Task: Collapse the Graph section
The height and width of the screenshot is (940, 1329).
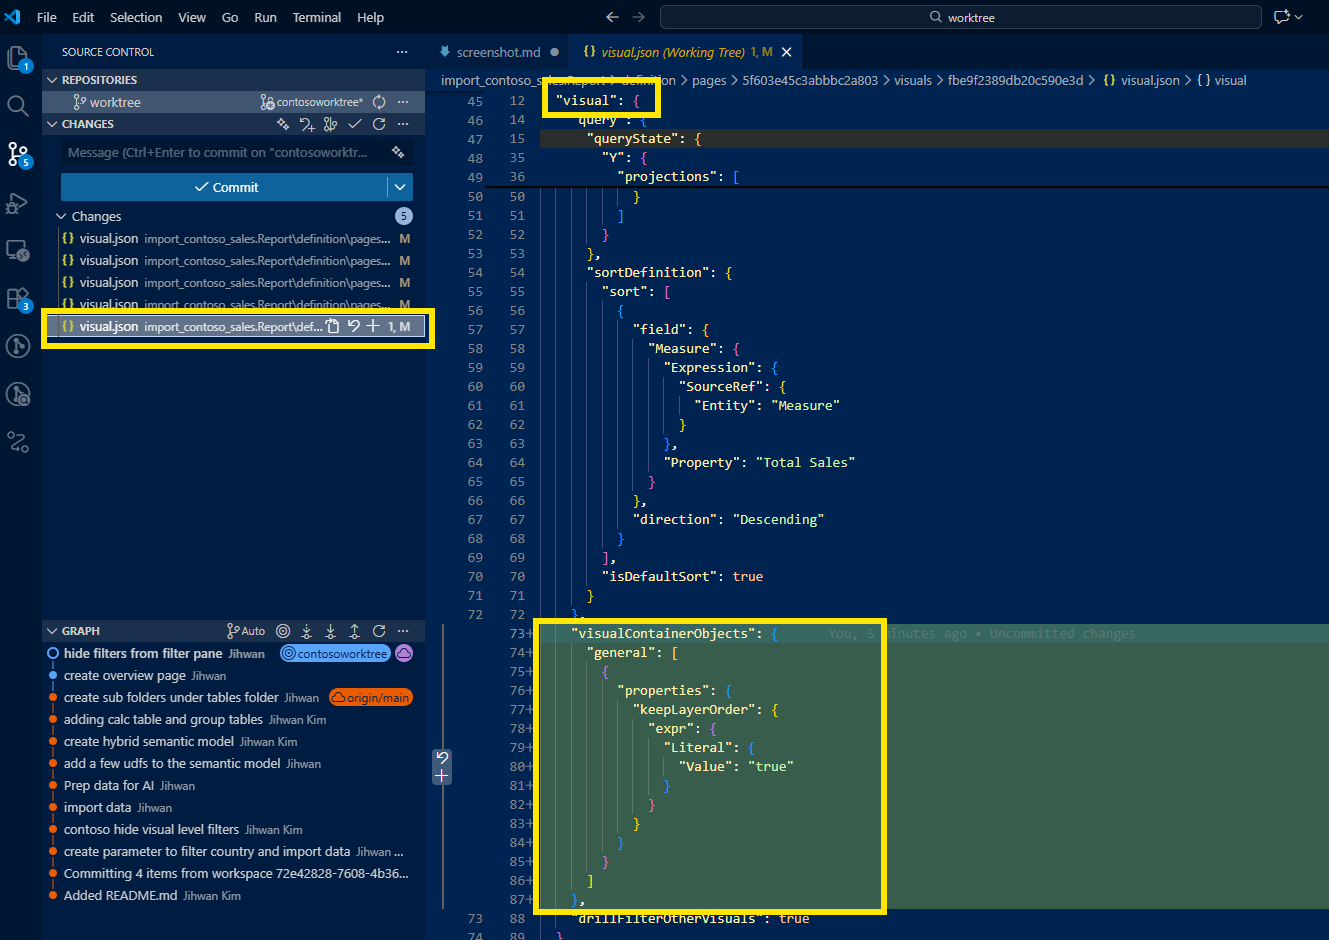Action: coord(53,631)
